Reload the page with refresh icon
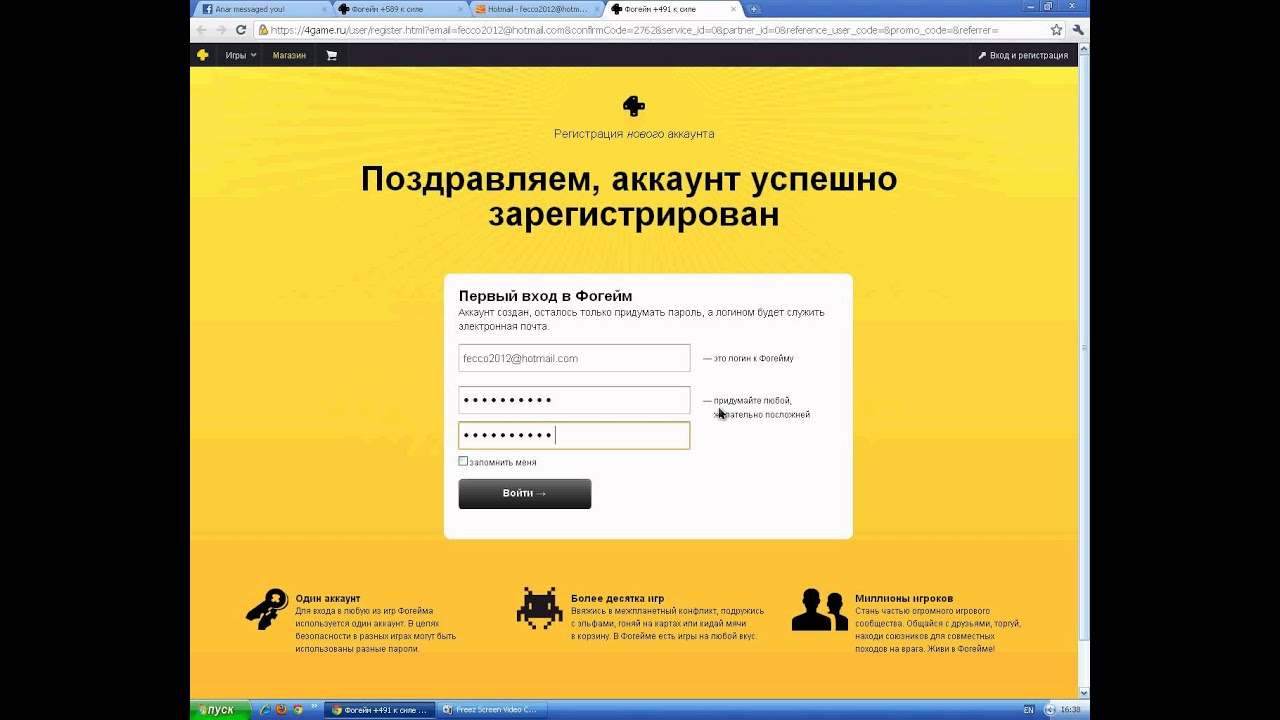The image size is (1280, 720). [x=241, y=30]
